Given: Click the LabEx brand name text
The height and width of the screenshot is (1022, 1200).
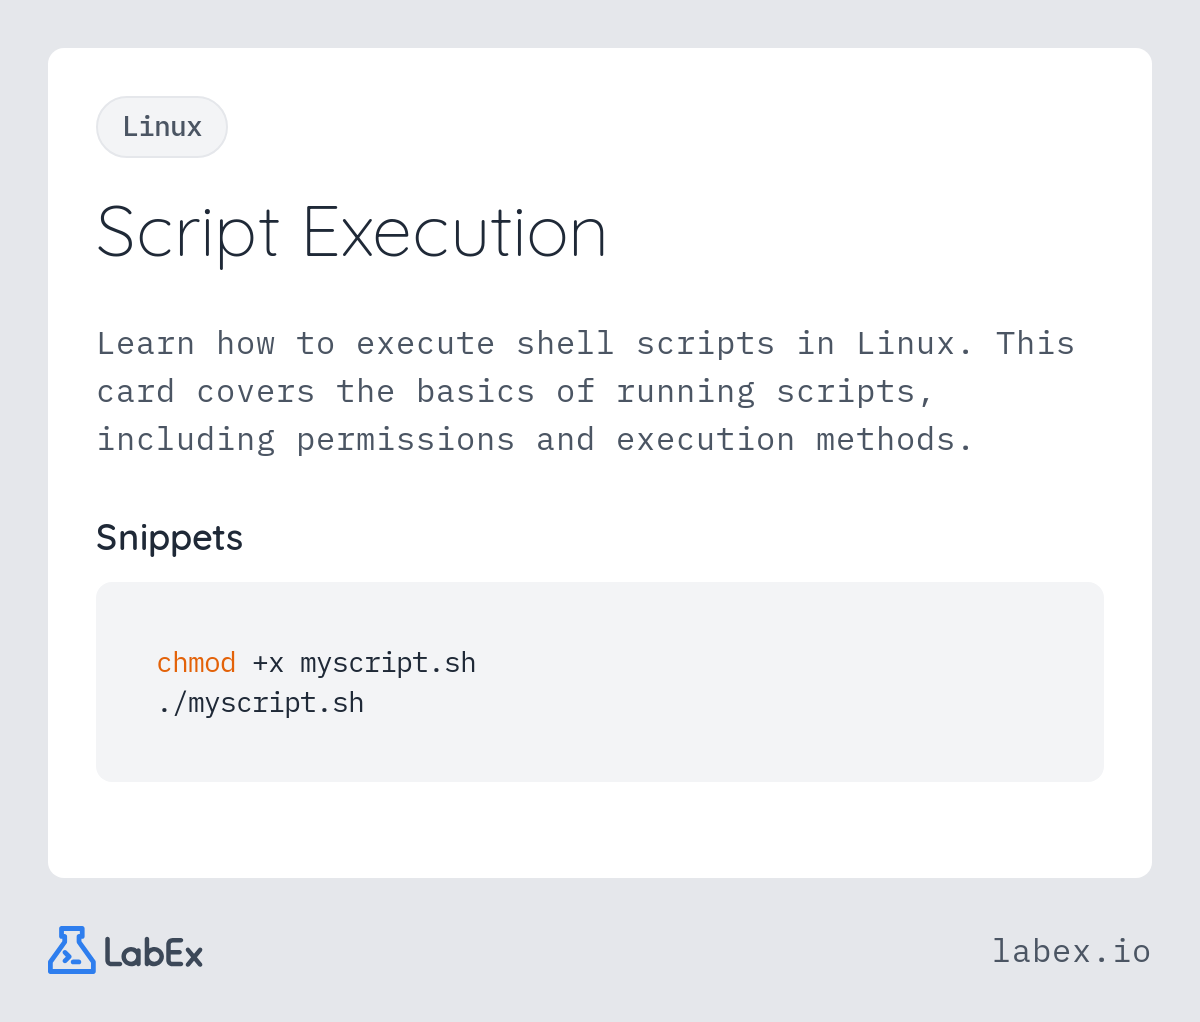Looking at the screenshot, I should [x=153, y=952].
